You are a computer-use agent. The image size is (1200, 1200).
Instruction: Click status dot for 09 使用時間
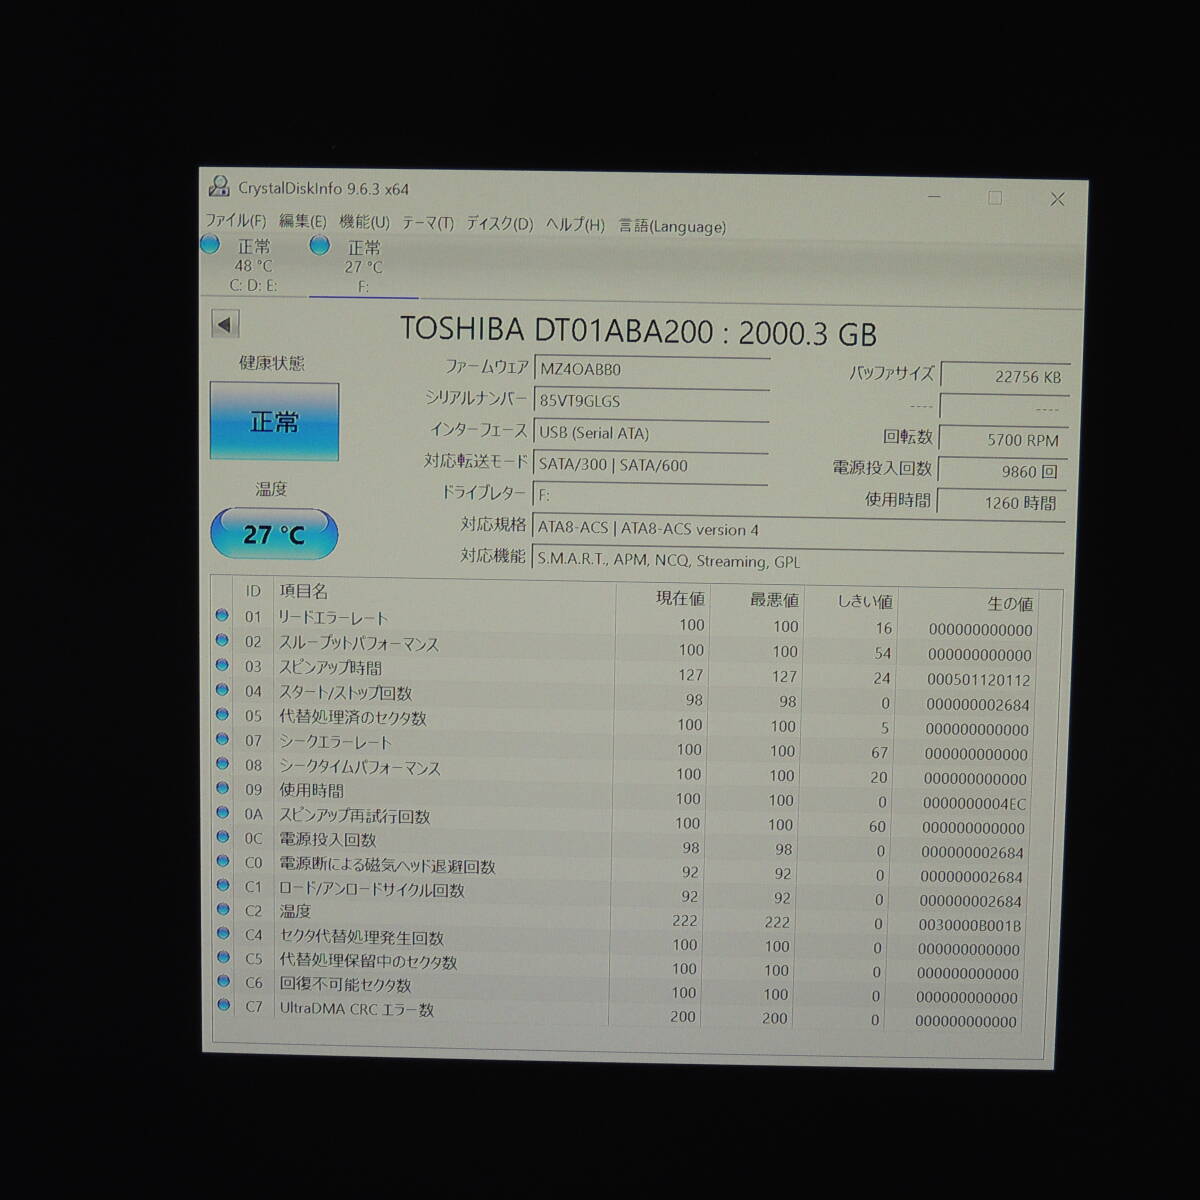point(222,788)
